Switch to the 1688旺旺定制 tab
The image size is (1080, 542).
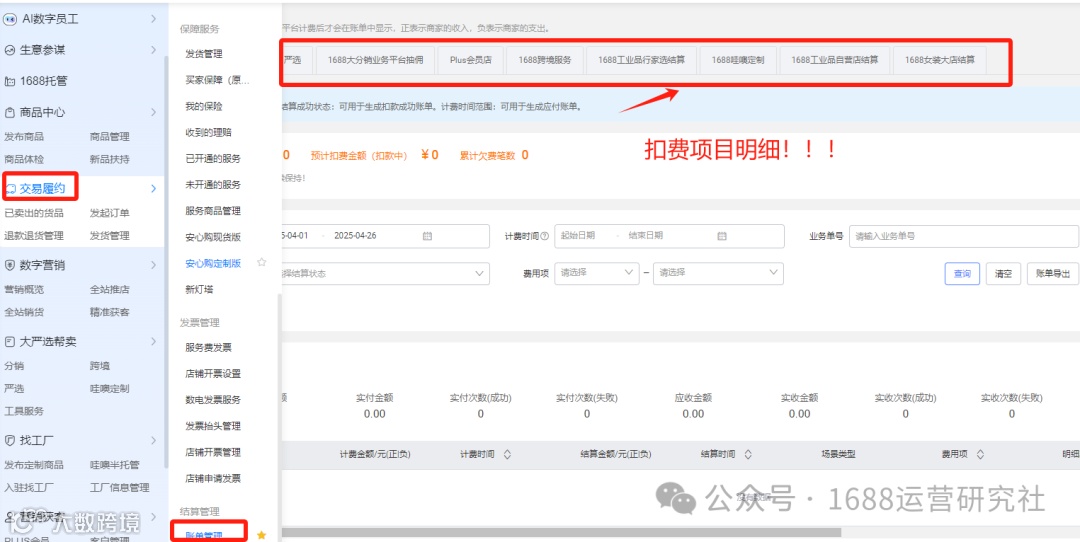coord(738,60)
